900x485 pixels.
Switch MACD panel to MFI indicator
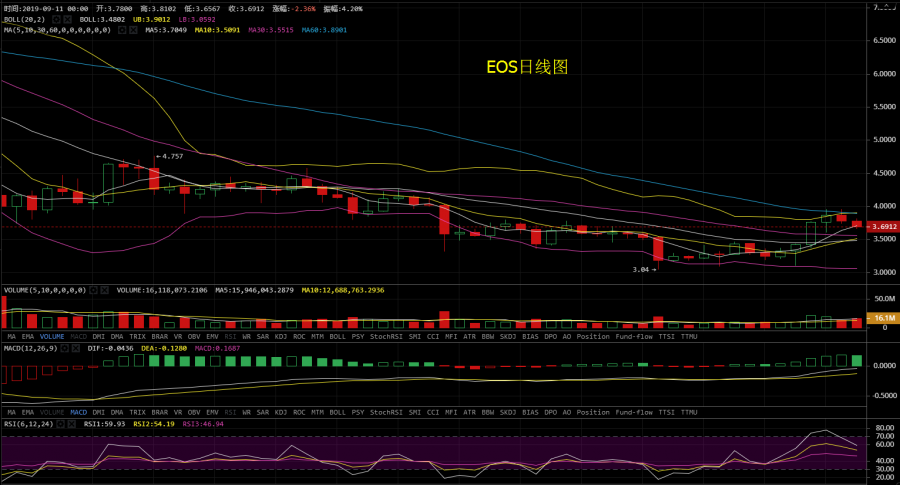(451, 413)
